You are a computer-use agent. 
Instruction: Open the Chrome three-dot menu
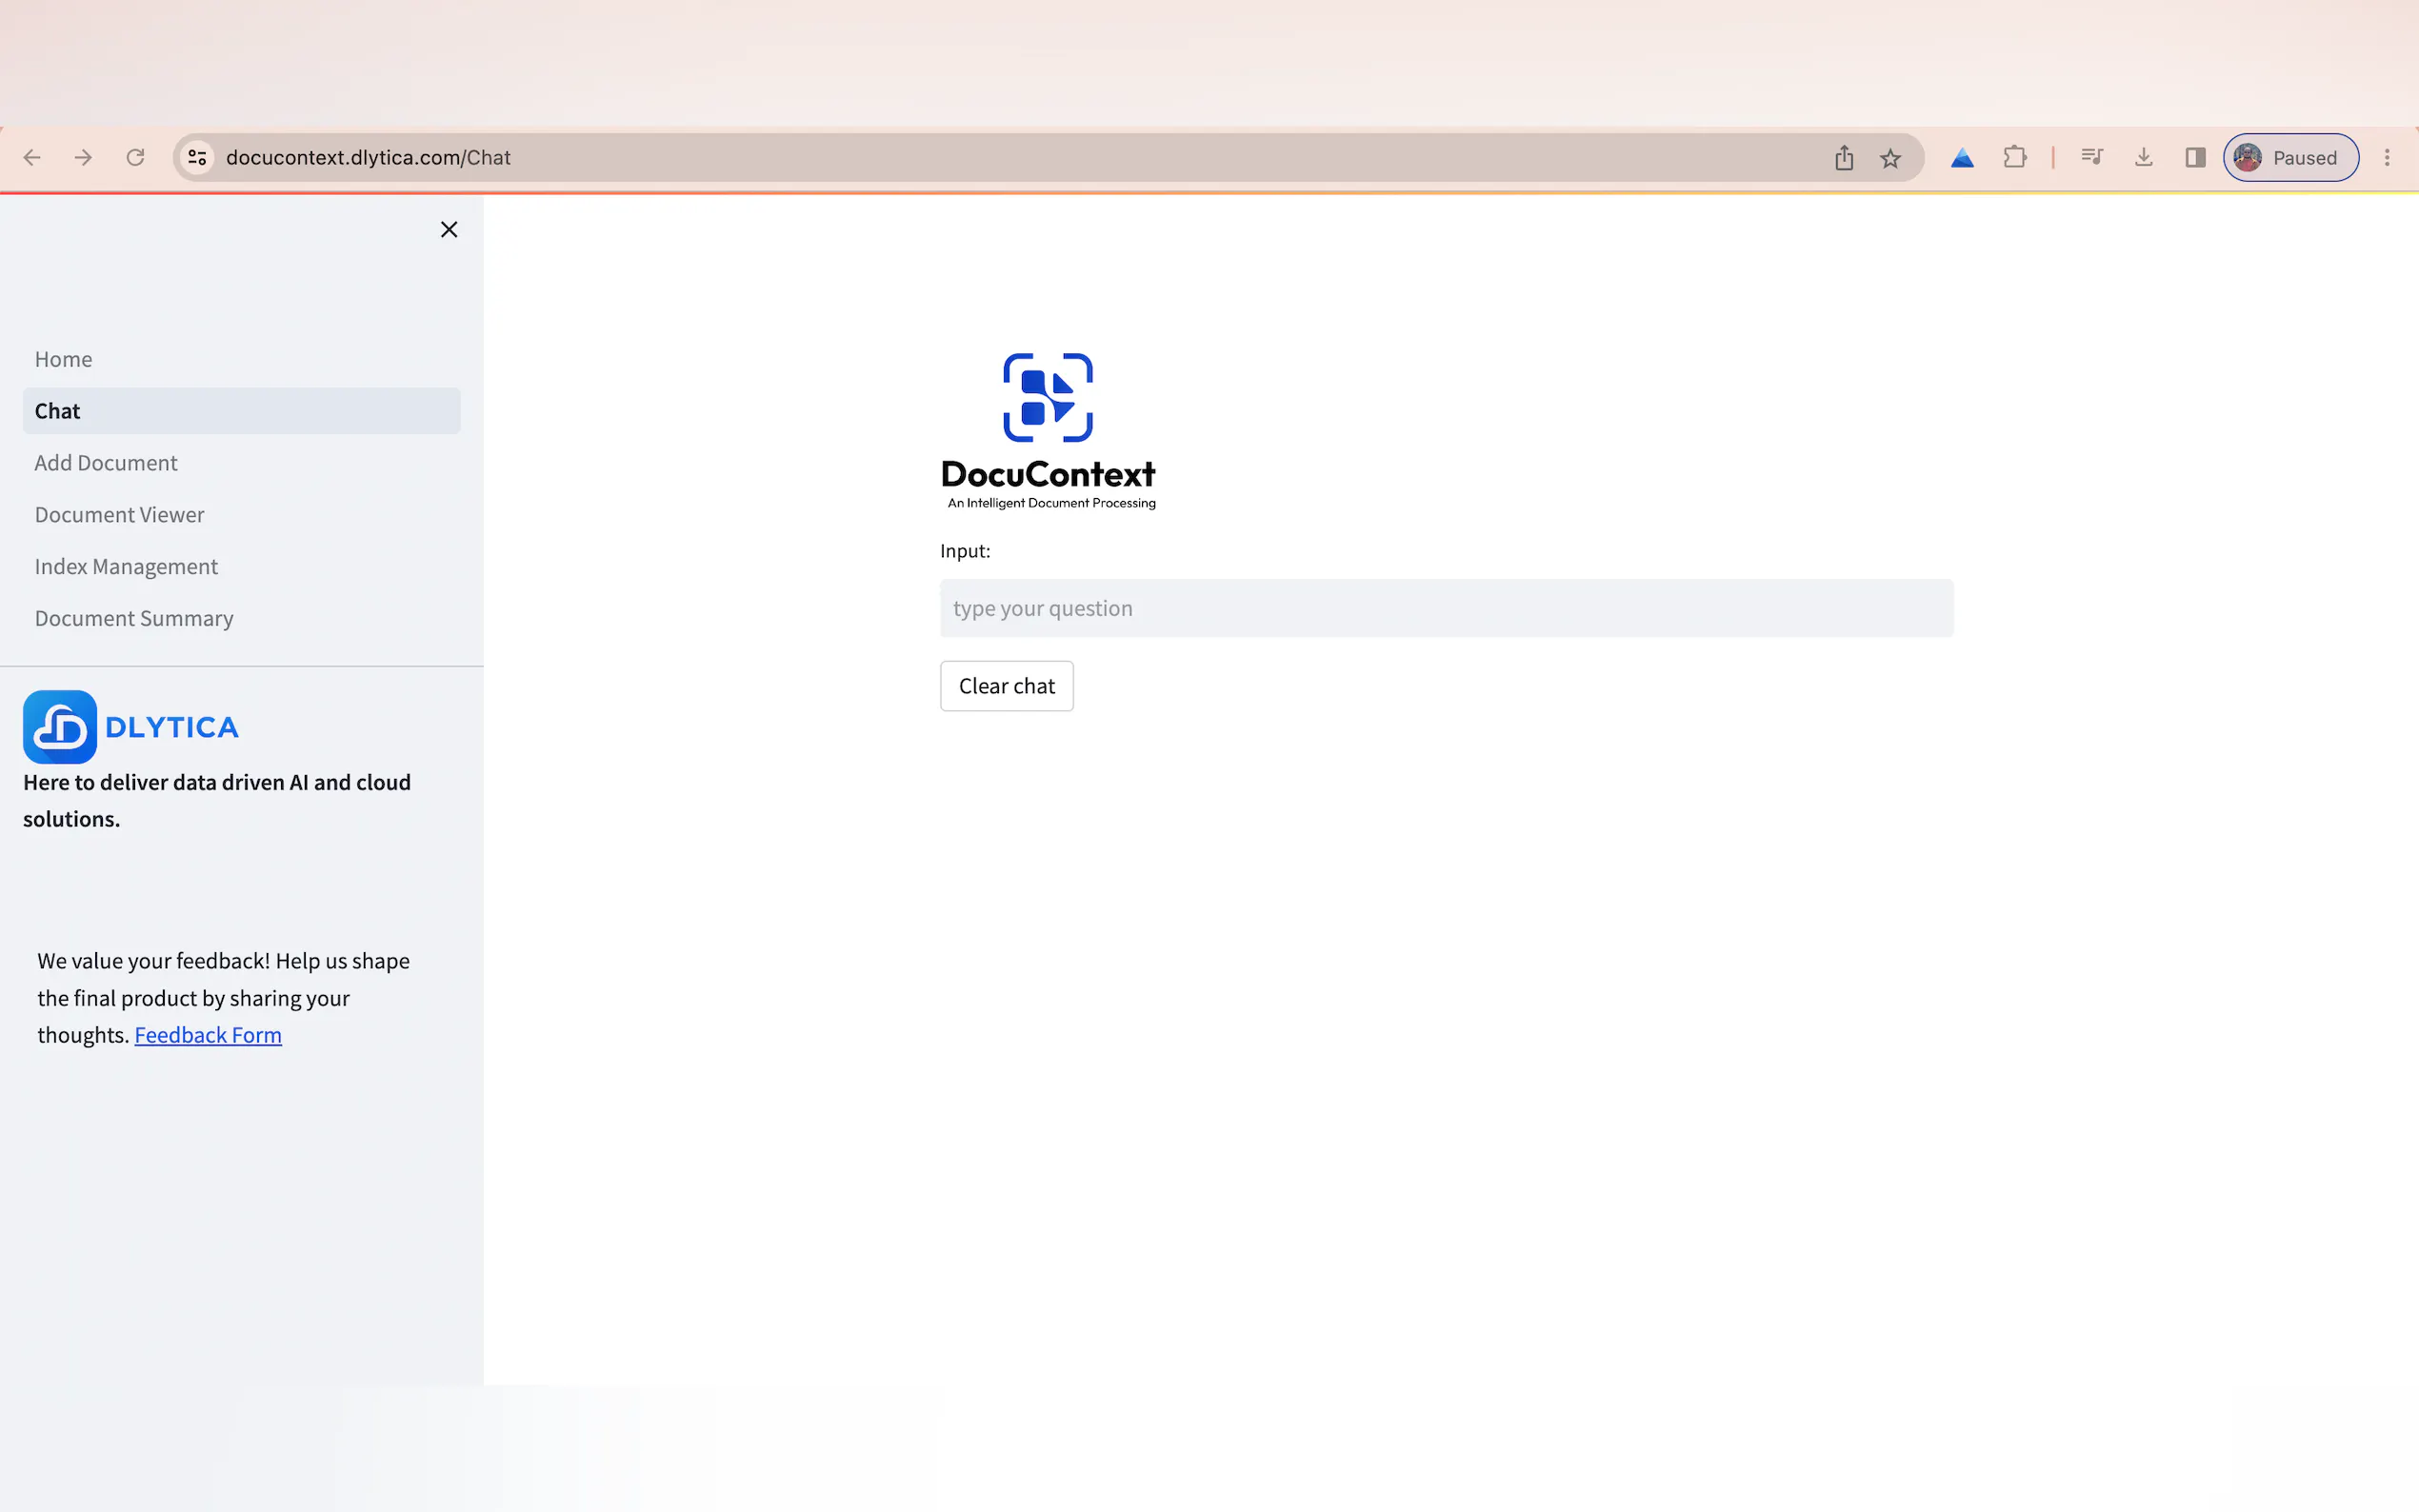coord(2387,158)
